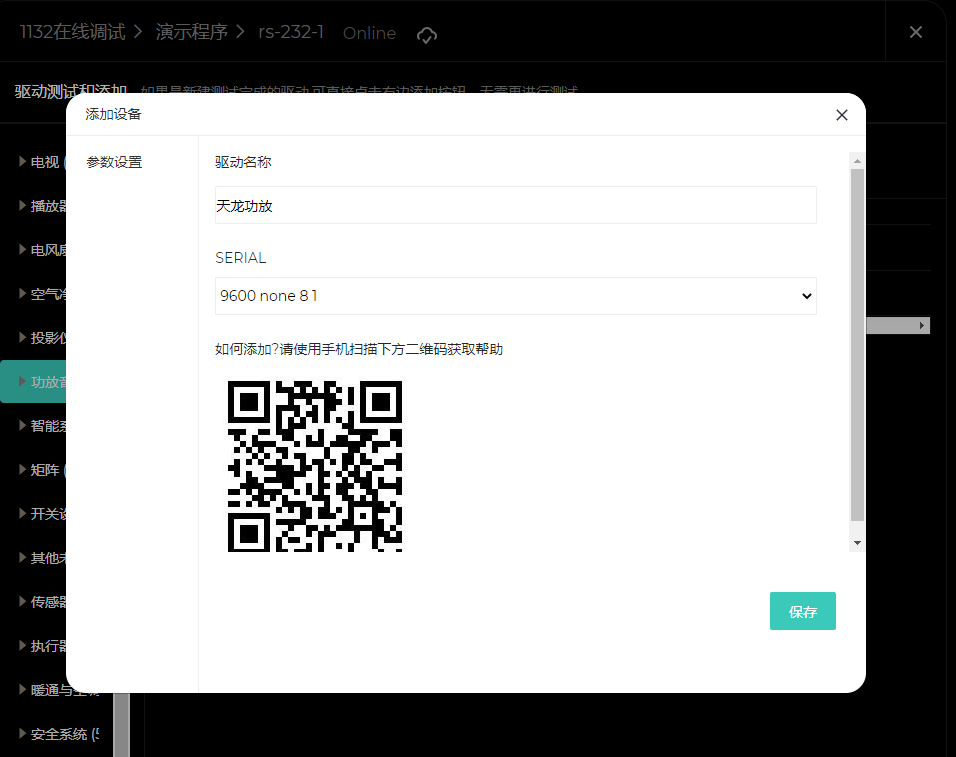Screen dimensions: 956x757
Task: Open the SERIAL baud rate dropdown
Action: [515, 296]
